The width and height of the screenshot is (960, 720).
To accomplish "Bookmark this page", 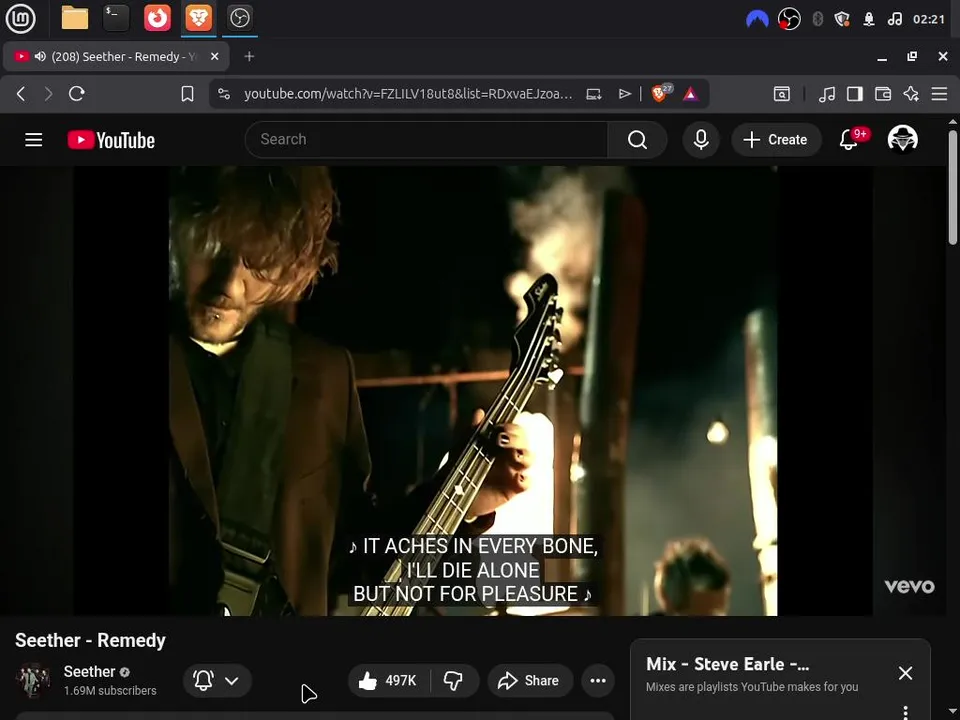I will pos(187,94).
